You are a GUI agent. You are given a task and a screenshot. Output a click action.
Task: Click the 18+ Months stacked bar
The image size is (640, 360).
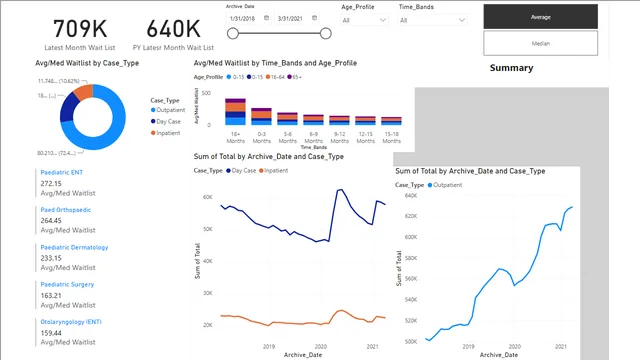click(236, 112)
